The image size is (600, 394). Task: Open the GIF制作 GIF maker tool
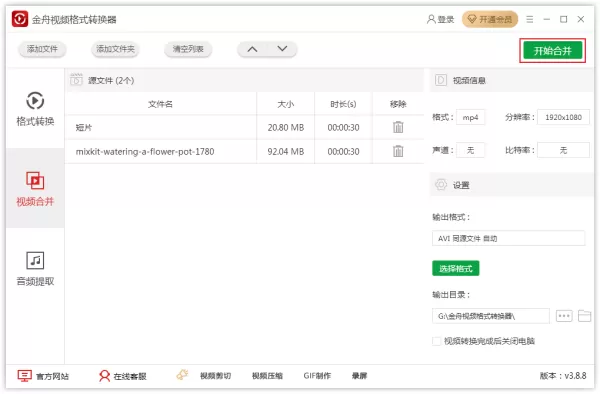(317, 376)
